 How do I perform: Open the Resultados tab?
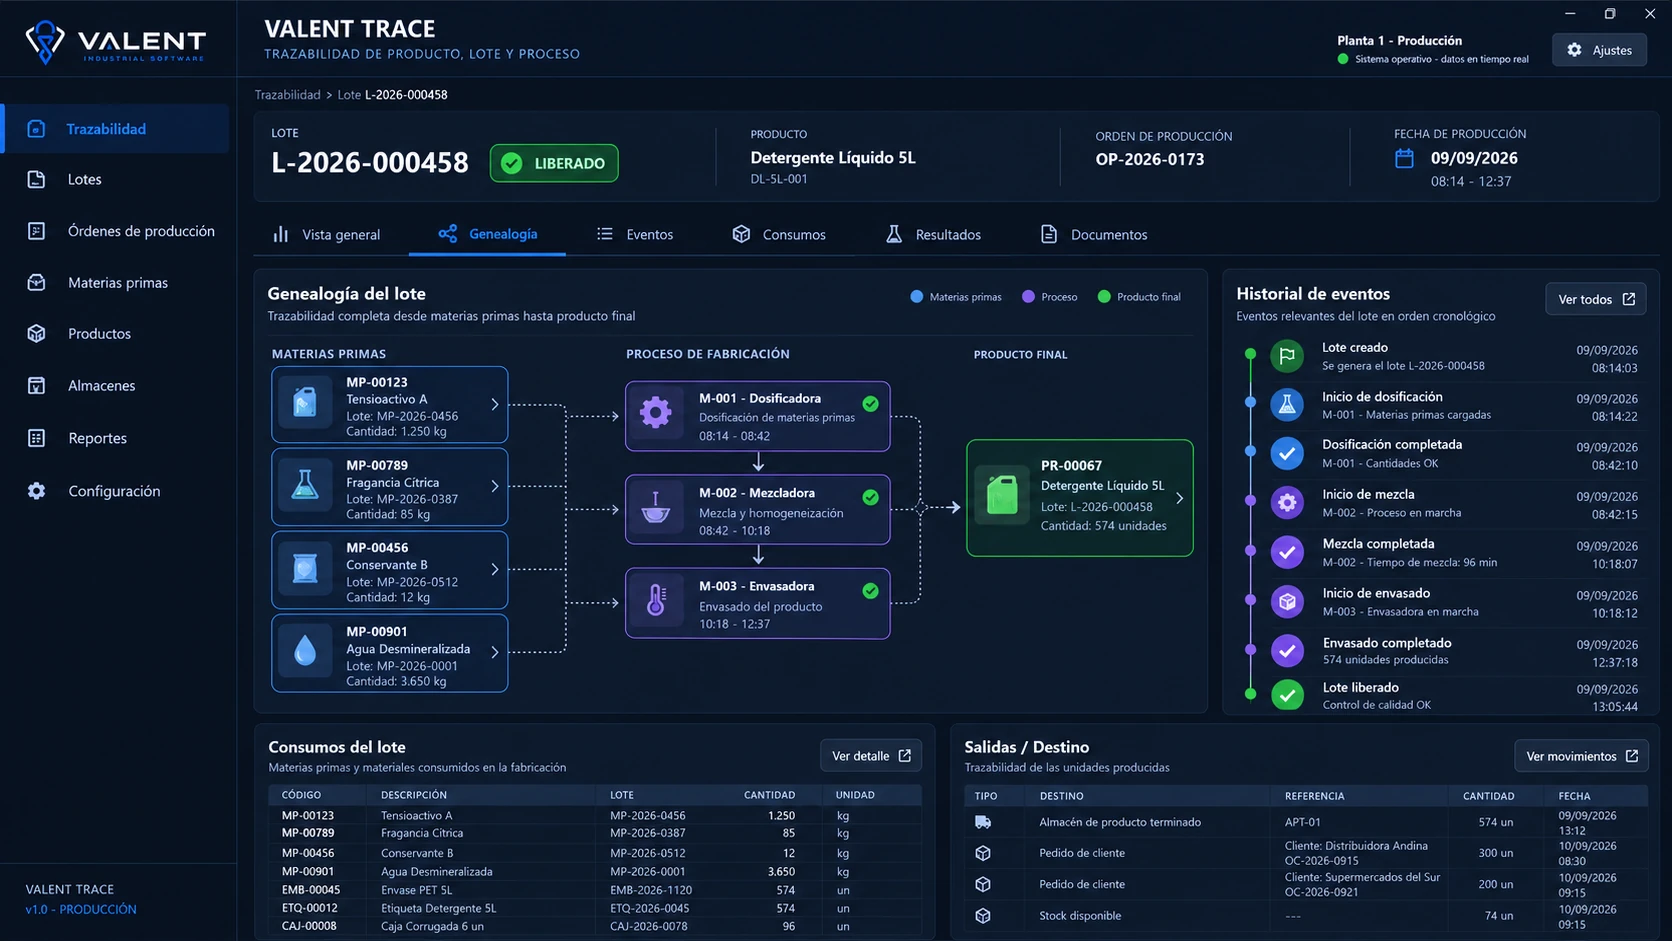[x=933, y=235]
